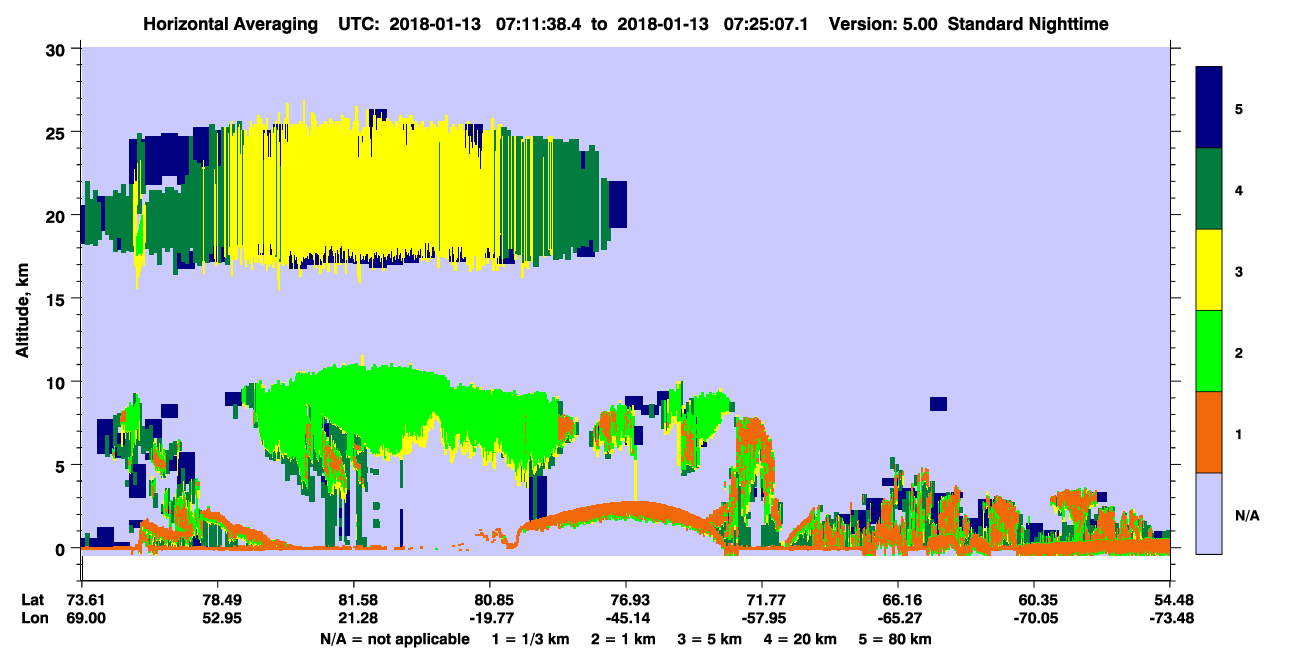Click the 'Lat' row label
The image size is (1300, 667).
point(33,599)
